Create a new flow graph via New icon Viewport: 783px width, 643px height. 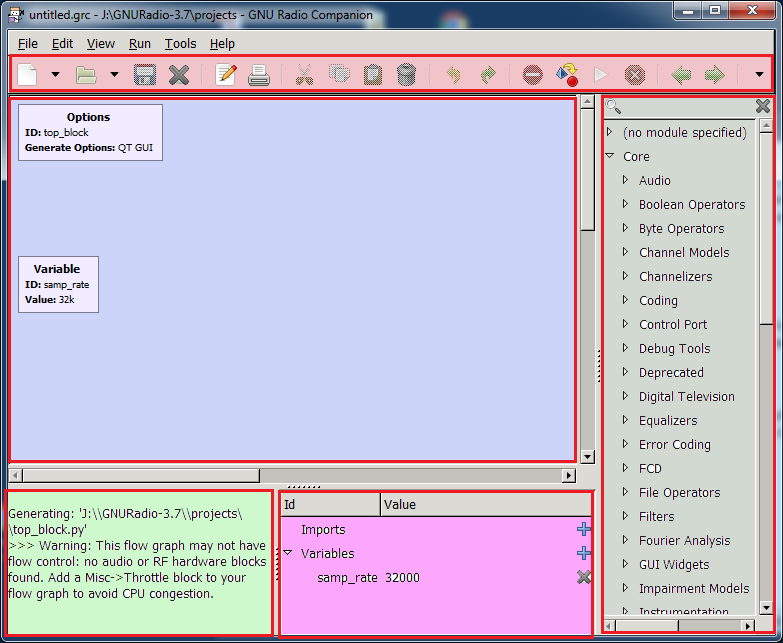click(27, 74)
